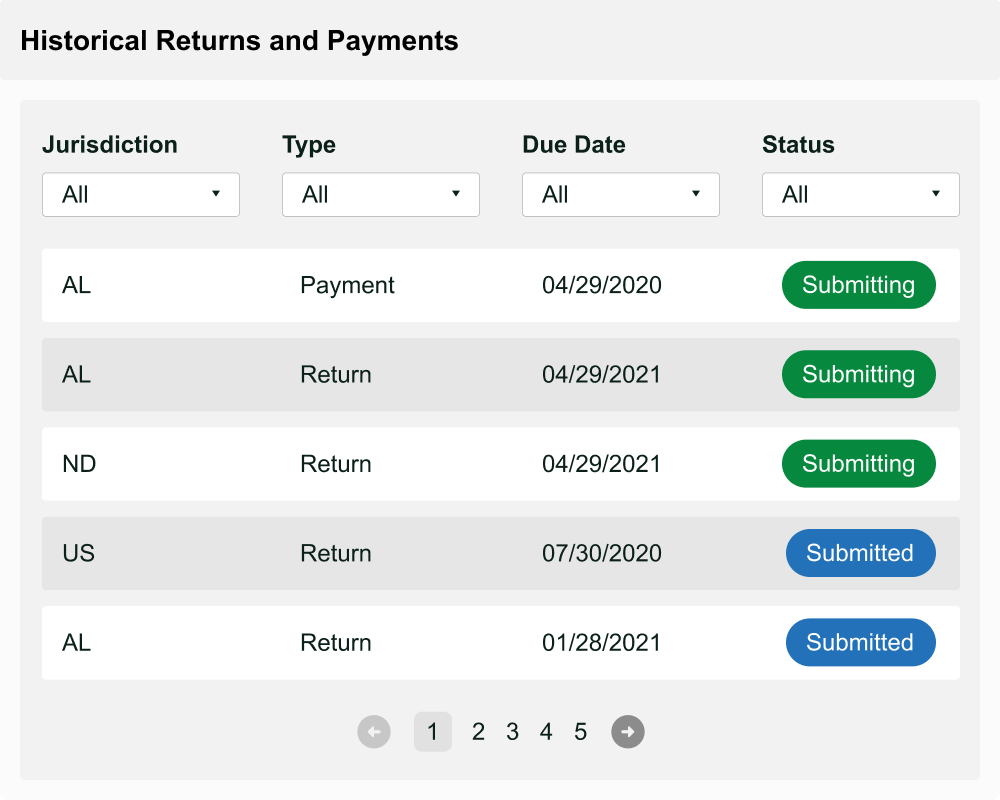The width and height of the screenshot is (1000, 800).
Task: Select page 3 in pagination
Action: tap(512, 732)
